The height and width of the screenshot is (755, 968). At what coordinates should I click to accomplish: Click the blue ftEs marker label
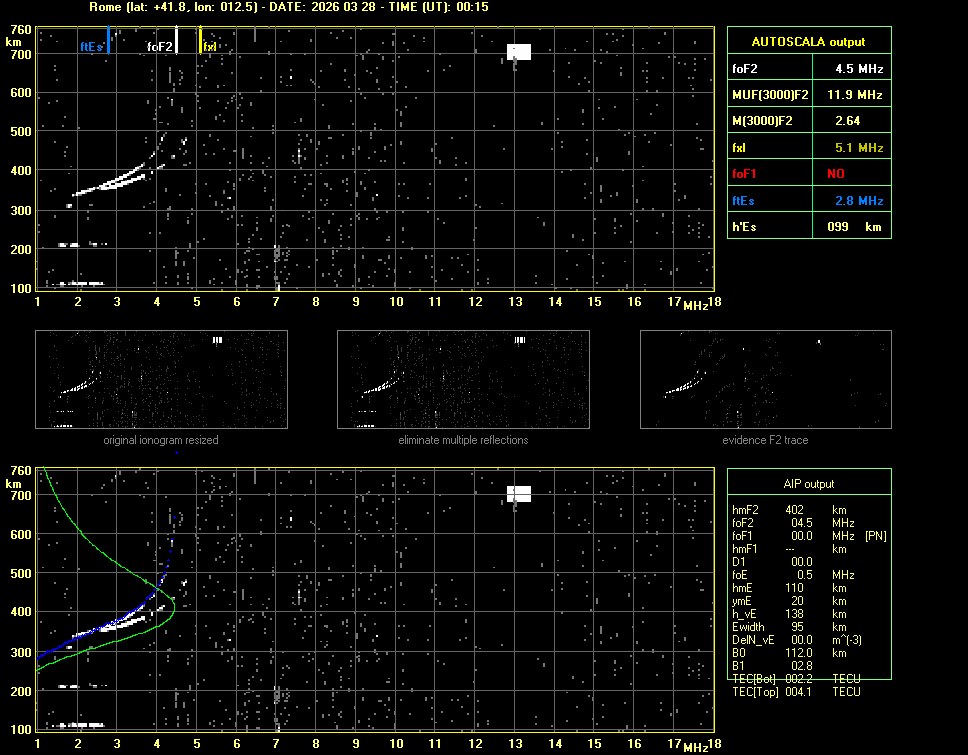(x=92, y=46)
